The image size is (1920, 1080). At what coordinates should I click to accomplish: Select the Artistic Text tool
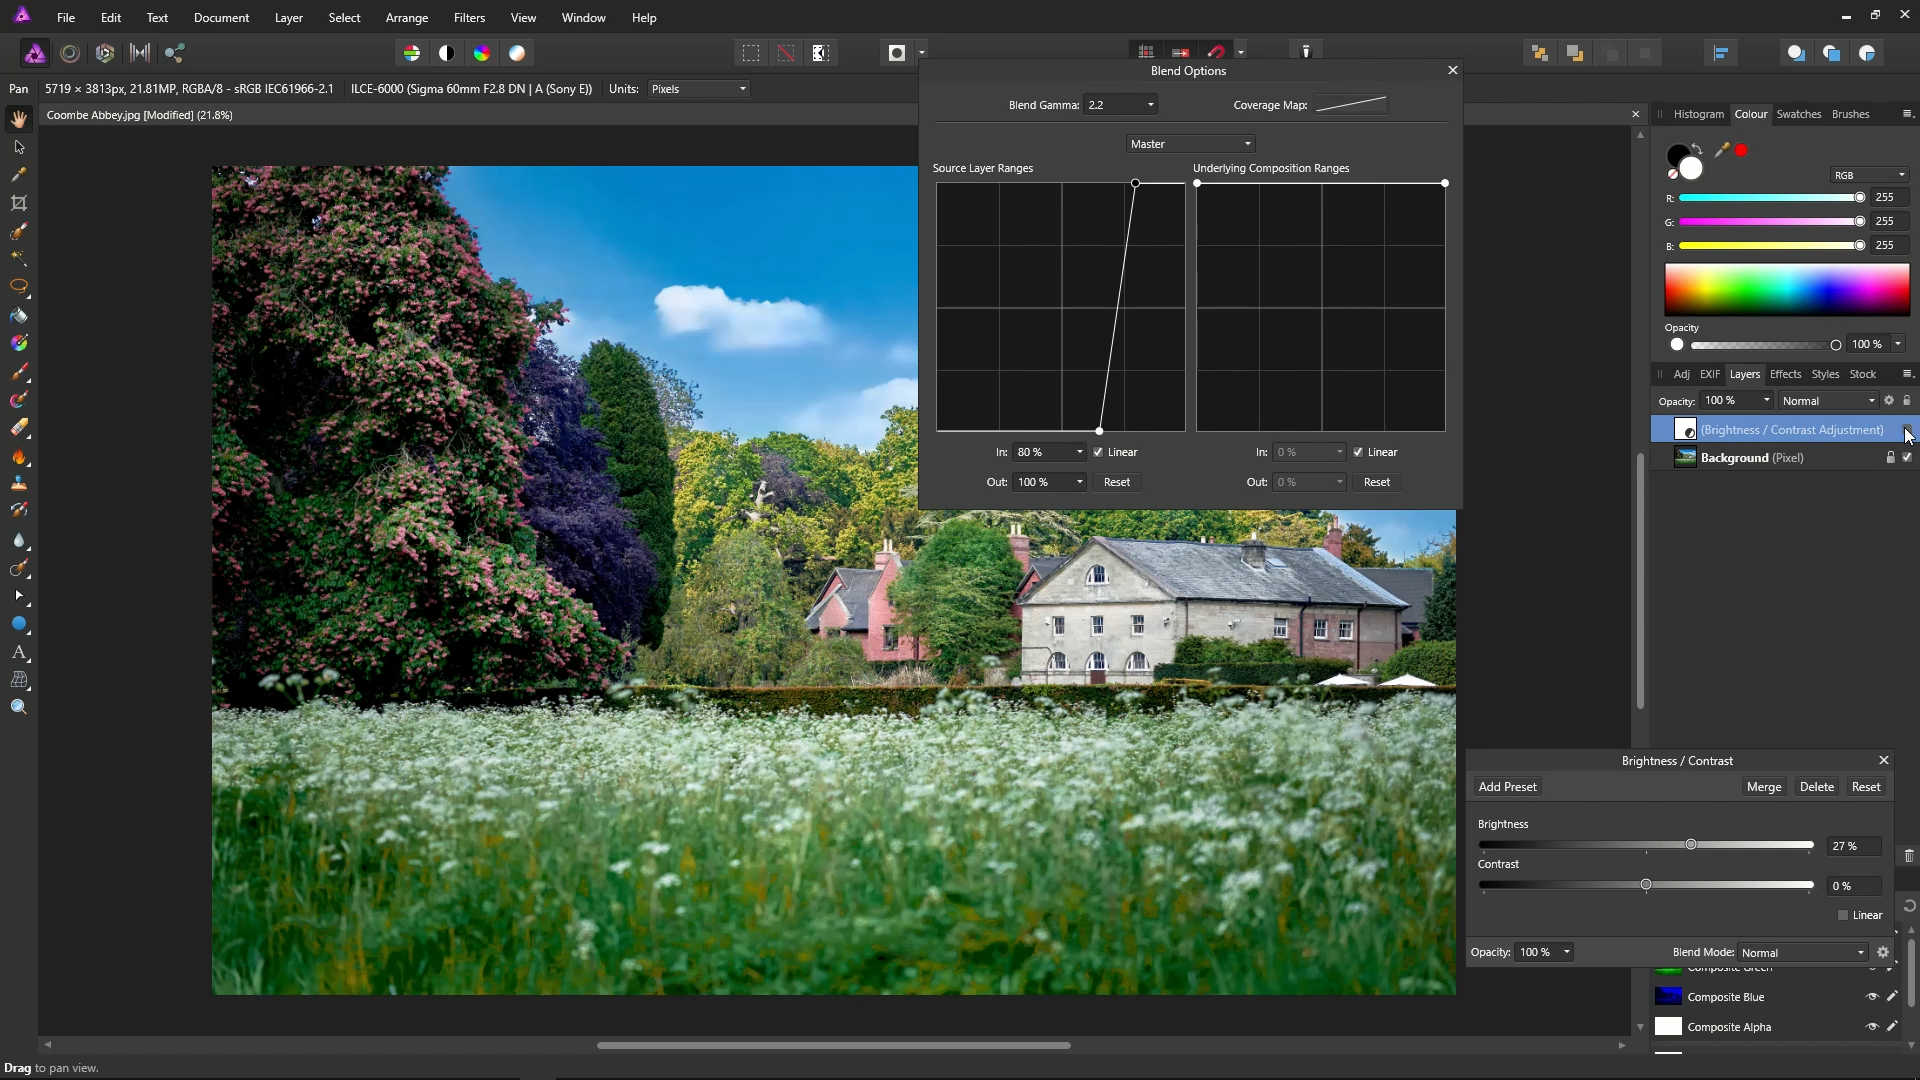(x=19, y=652)
